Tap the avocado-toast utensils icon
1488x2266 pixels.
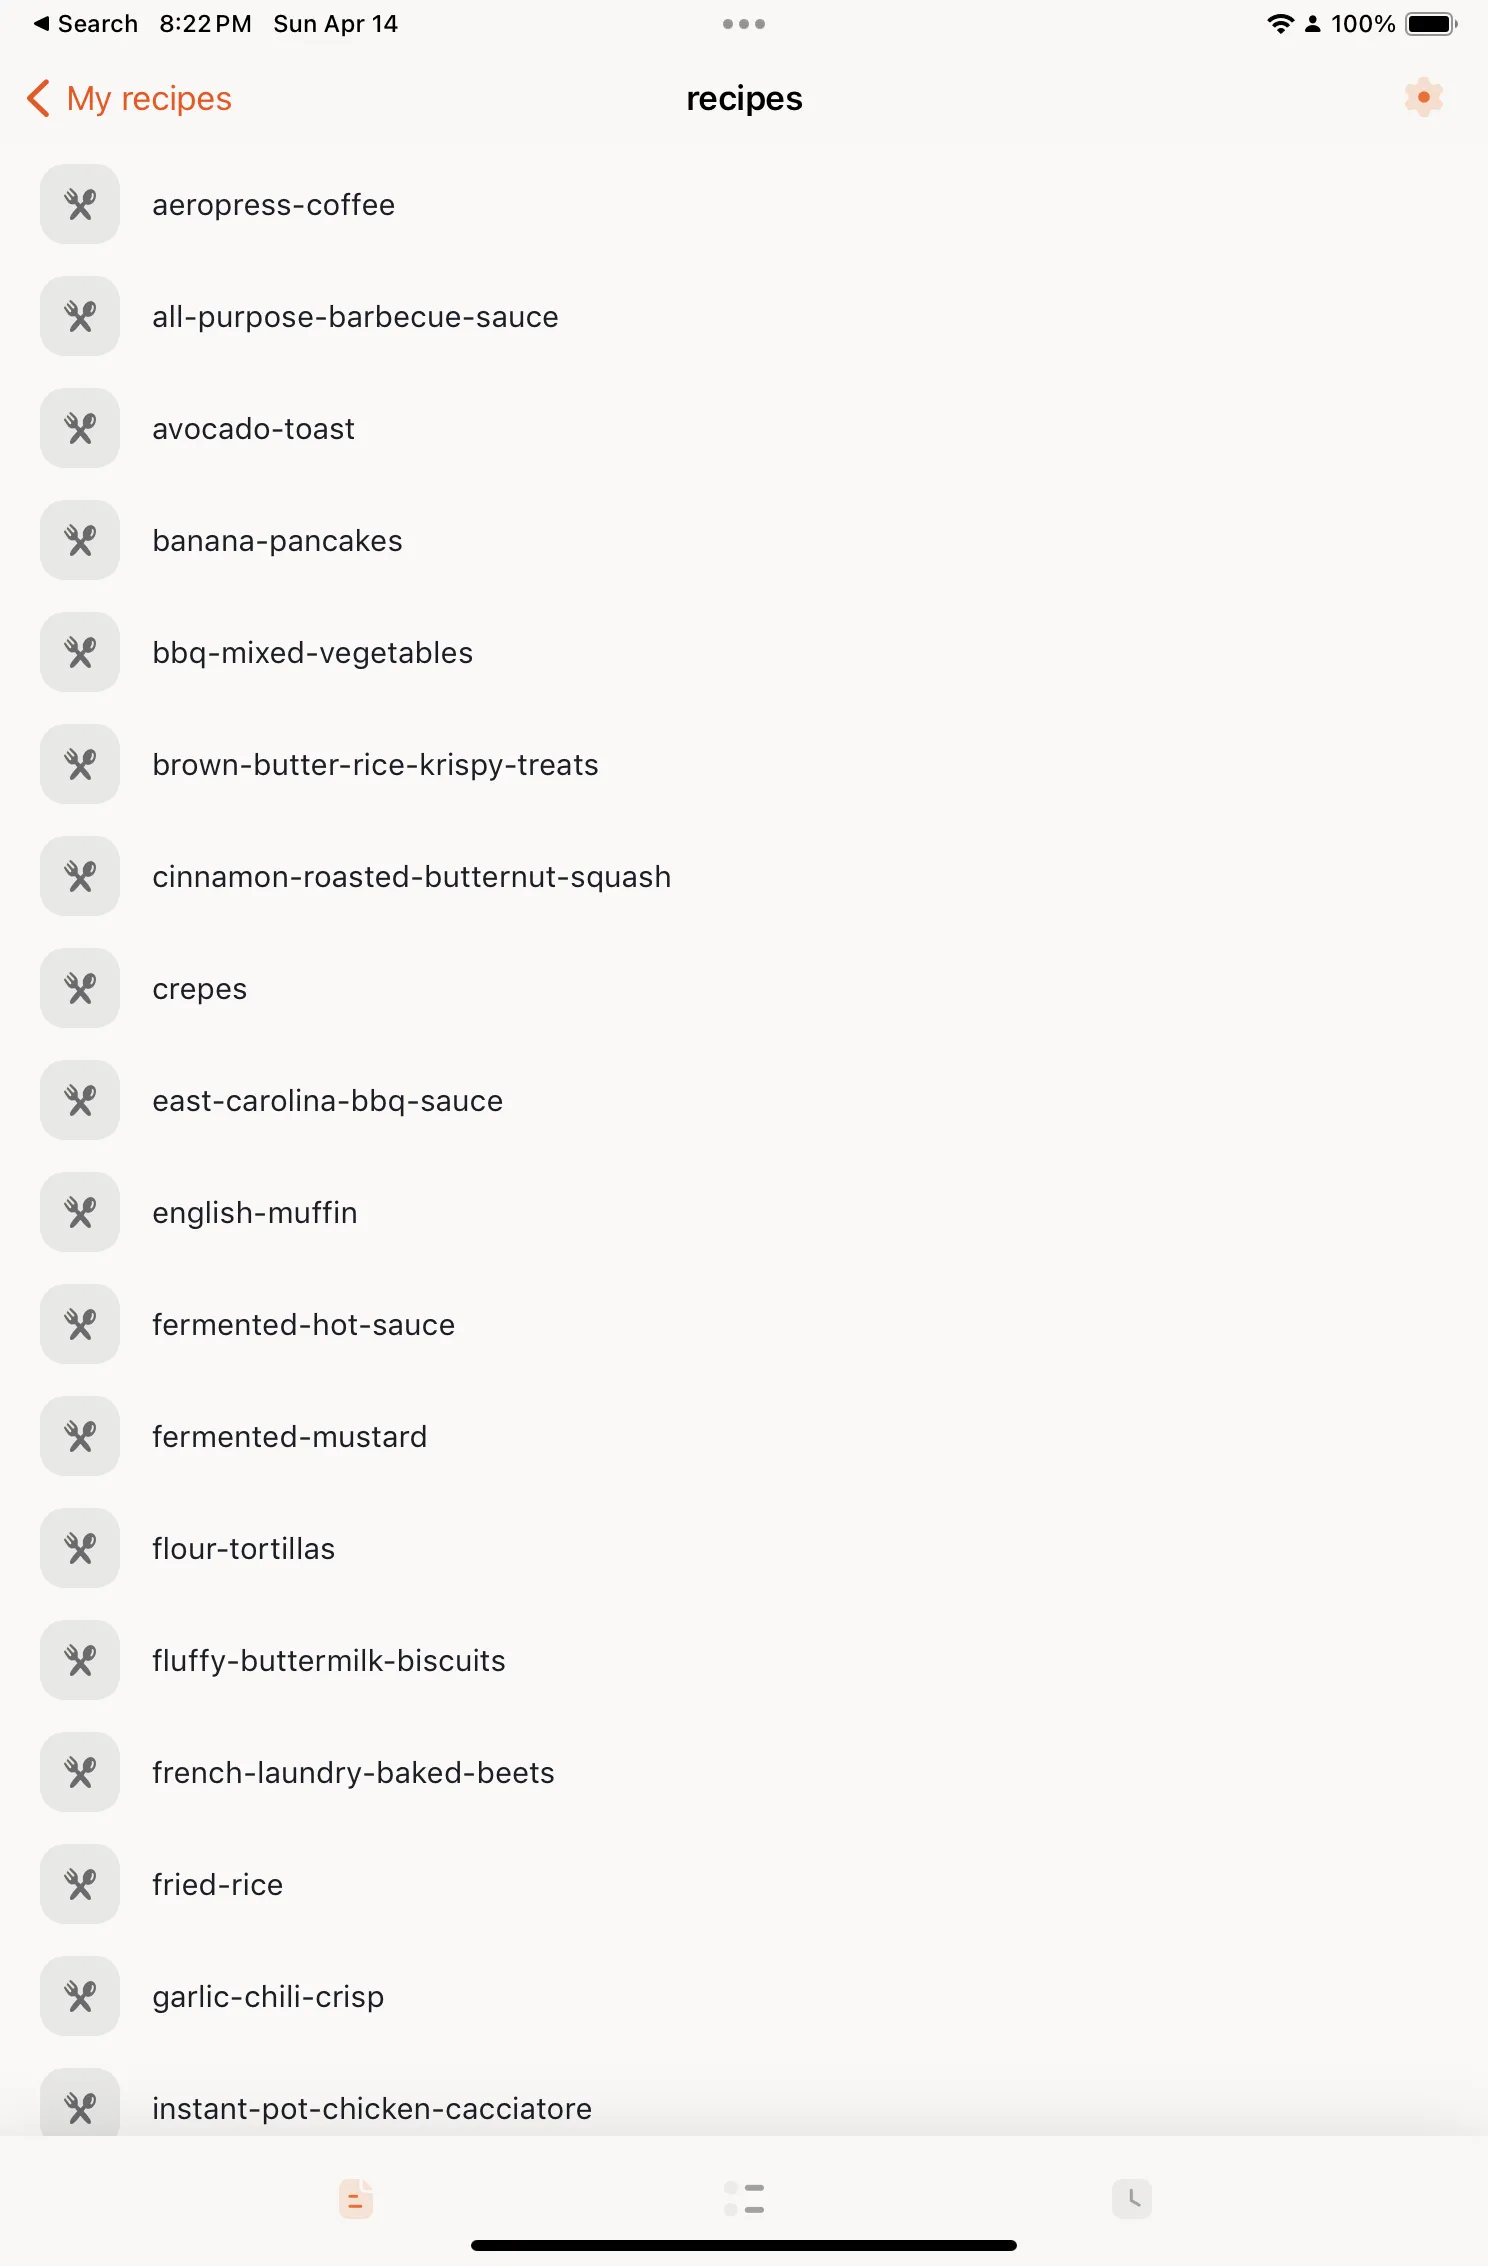click(80, 429)
